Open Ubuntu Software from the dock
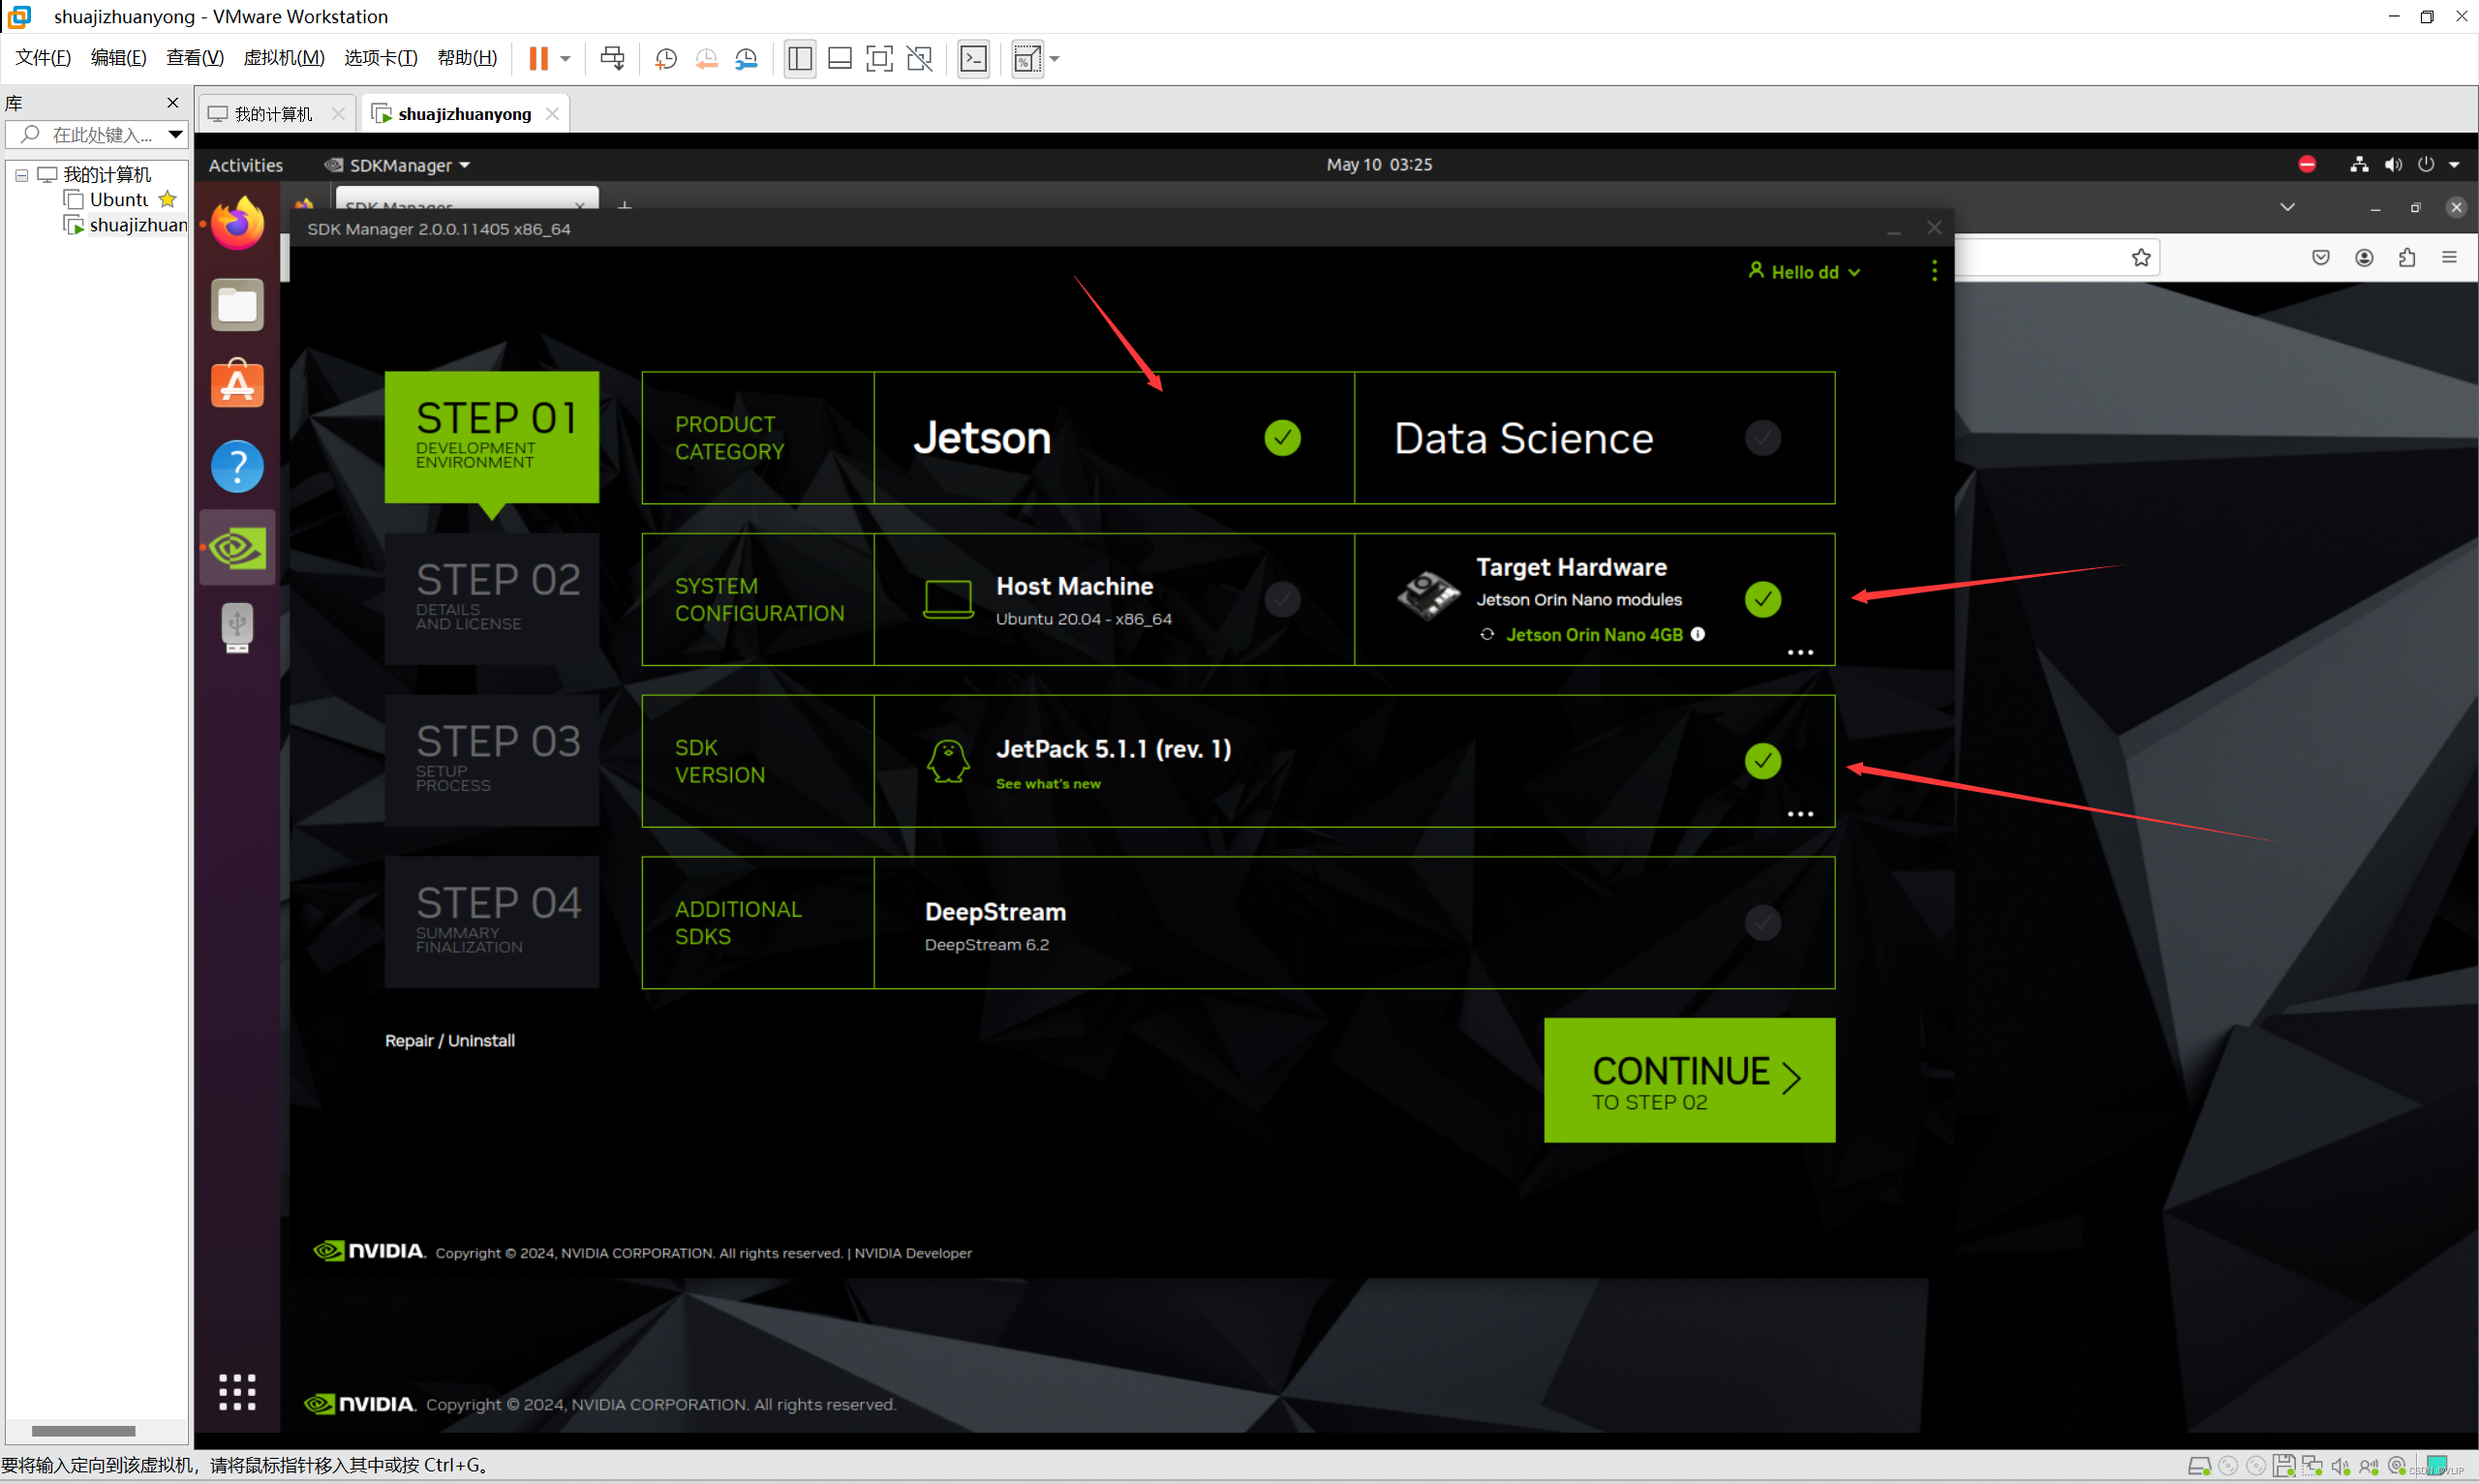 [237, 385]
